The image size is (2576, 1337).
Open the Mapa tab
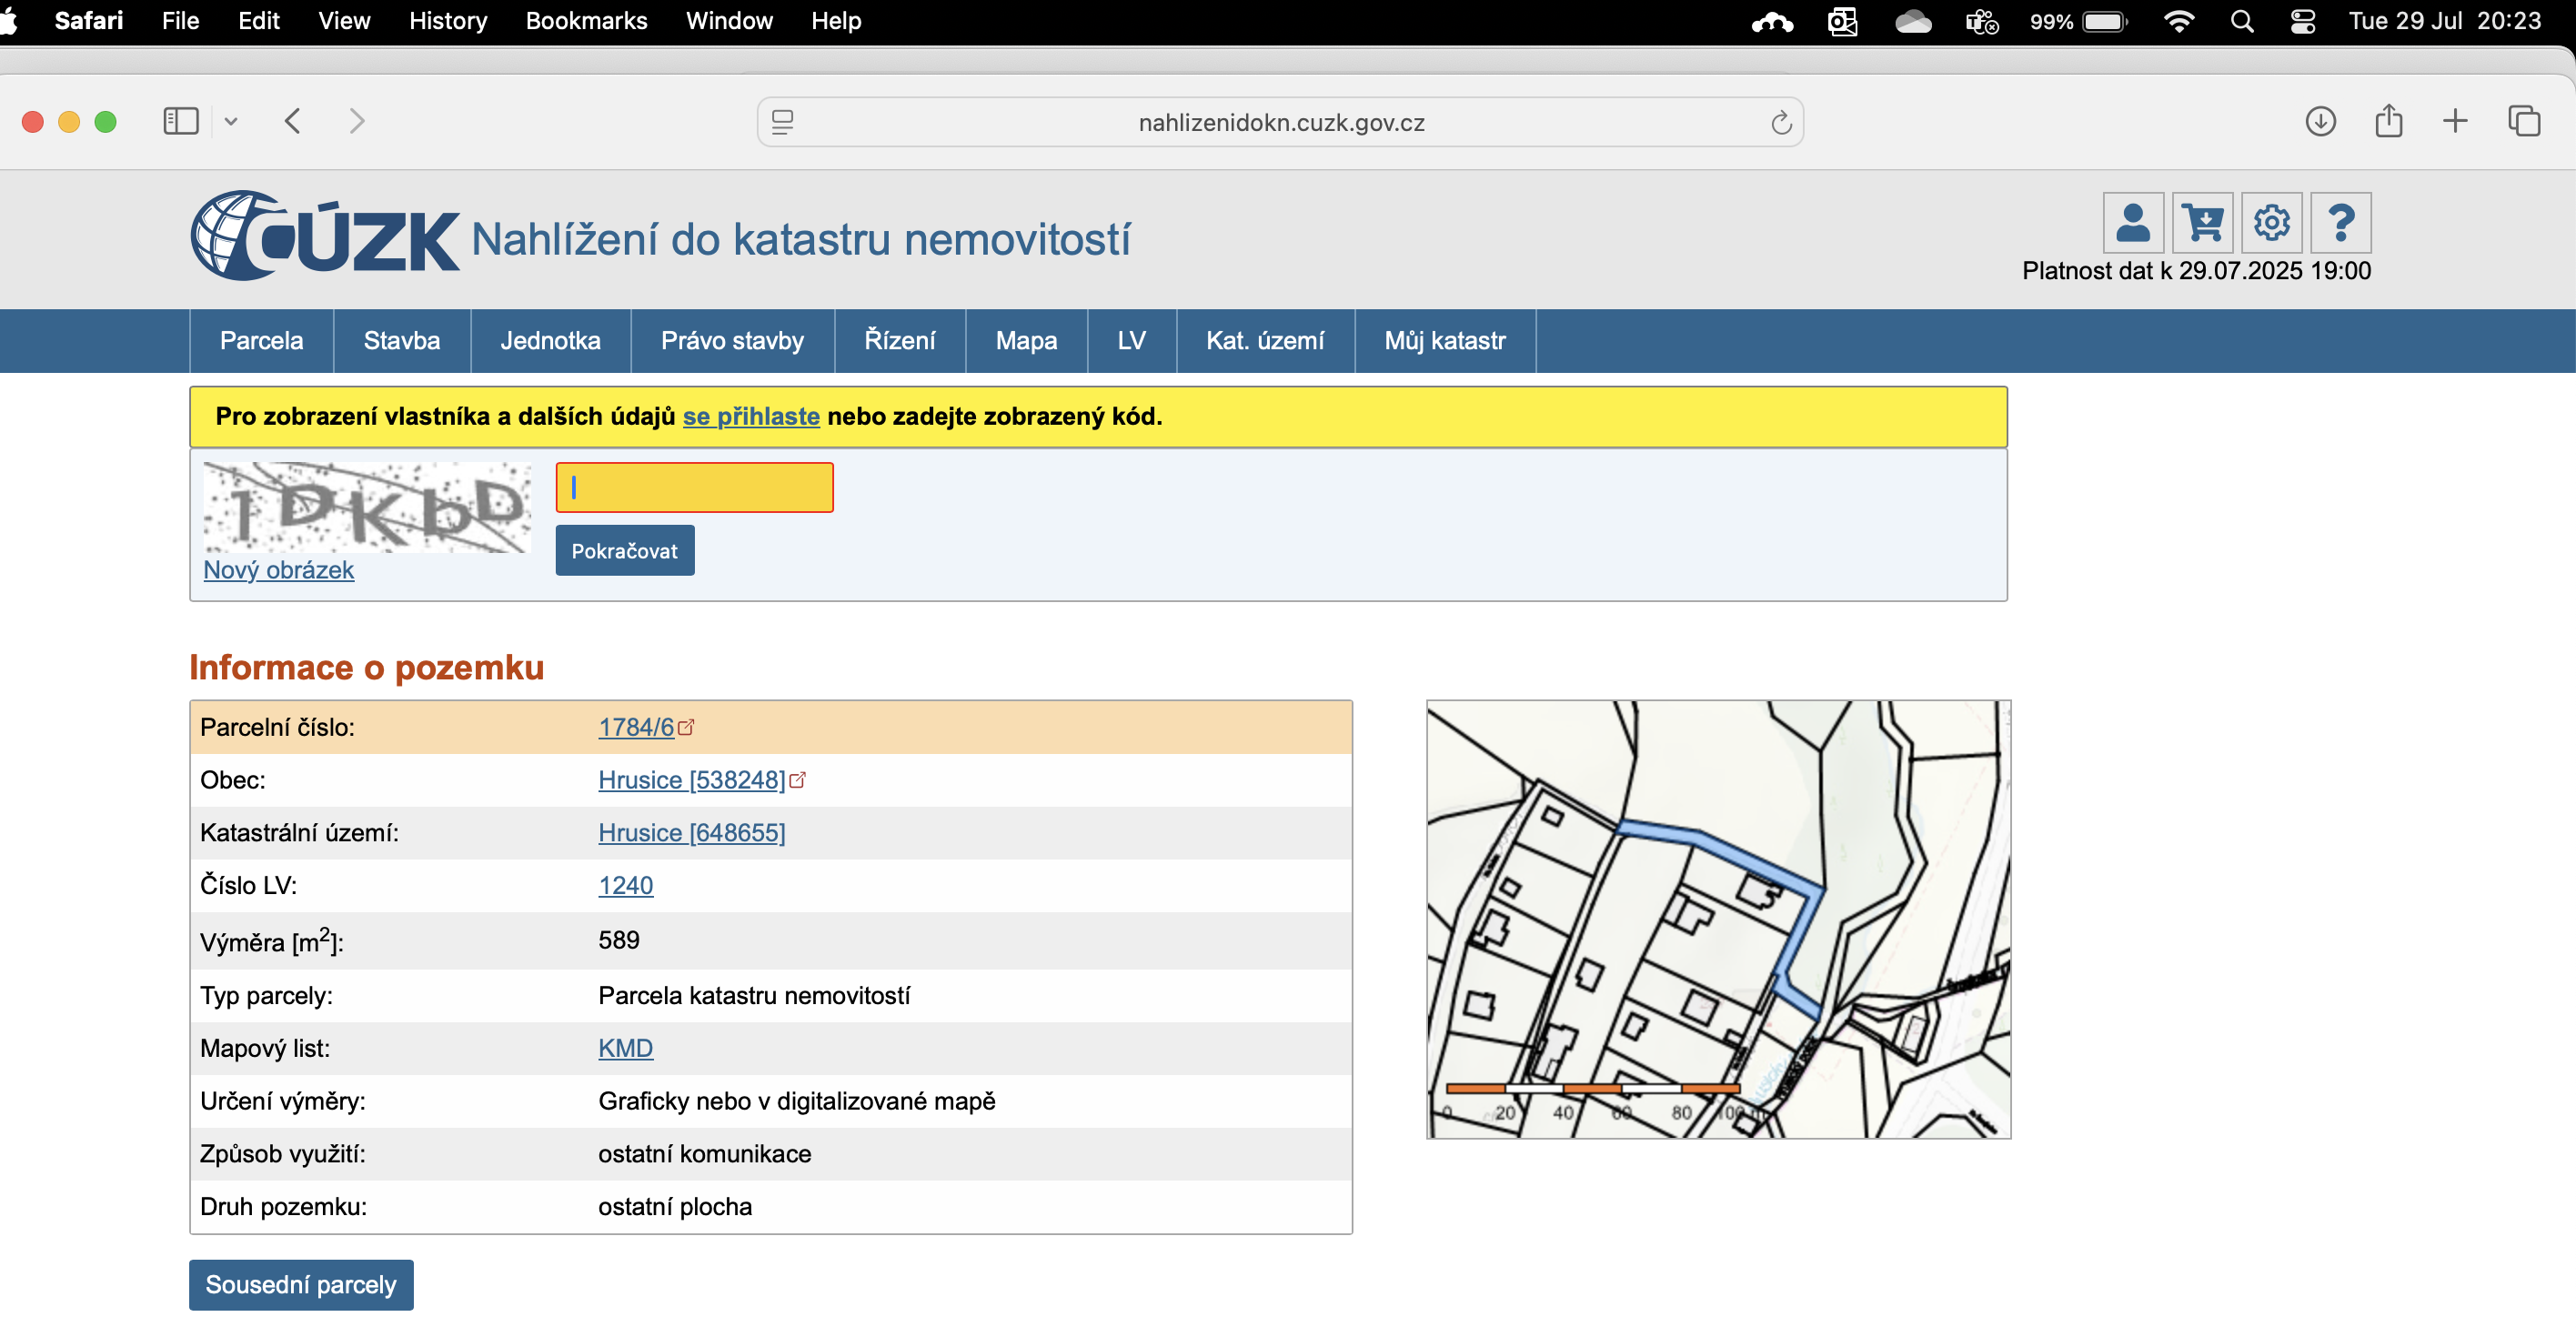pyautogui.click(x=1025, y=341)
